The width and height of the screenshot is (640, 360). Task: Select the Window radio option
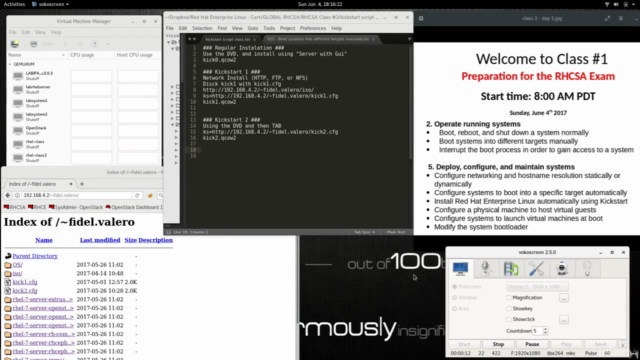(454, 298)
